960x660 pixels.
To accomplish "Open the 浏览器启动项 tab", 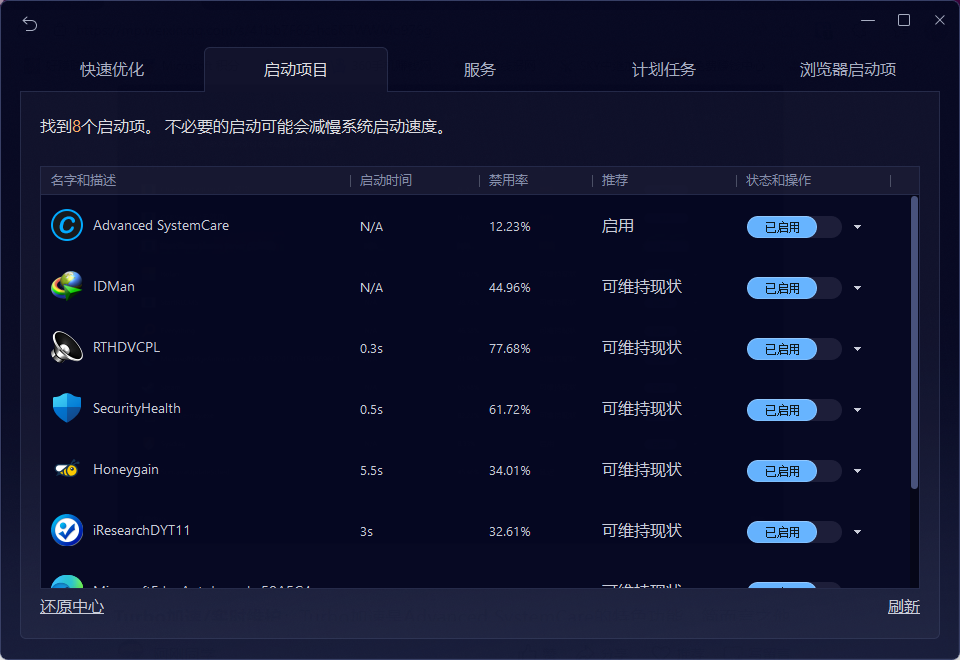I will [x=847, y=69].
